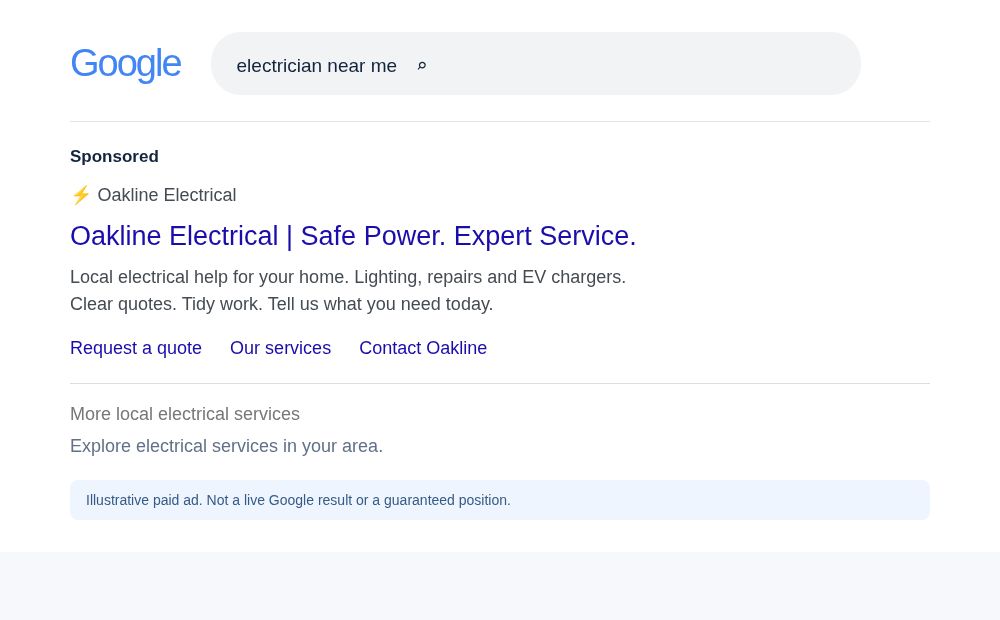Click the magnifier search icon
1000x620 pixels.
(x=422, y=66)
